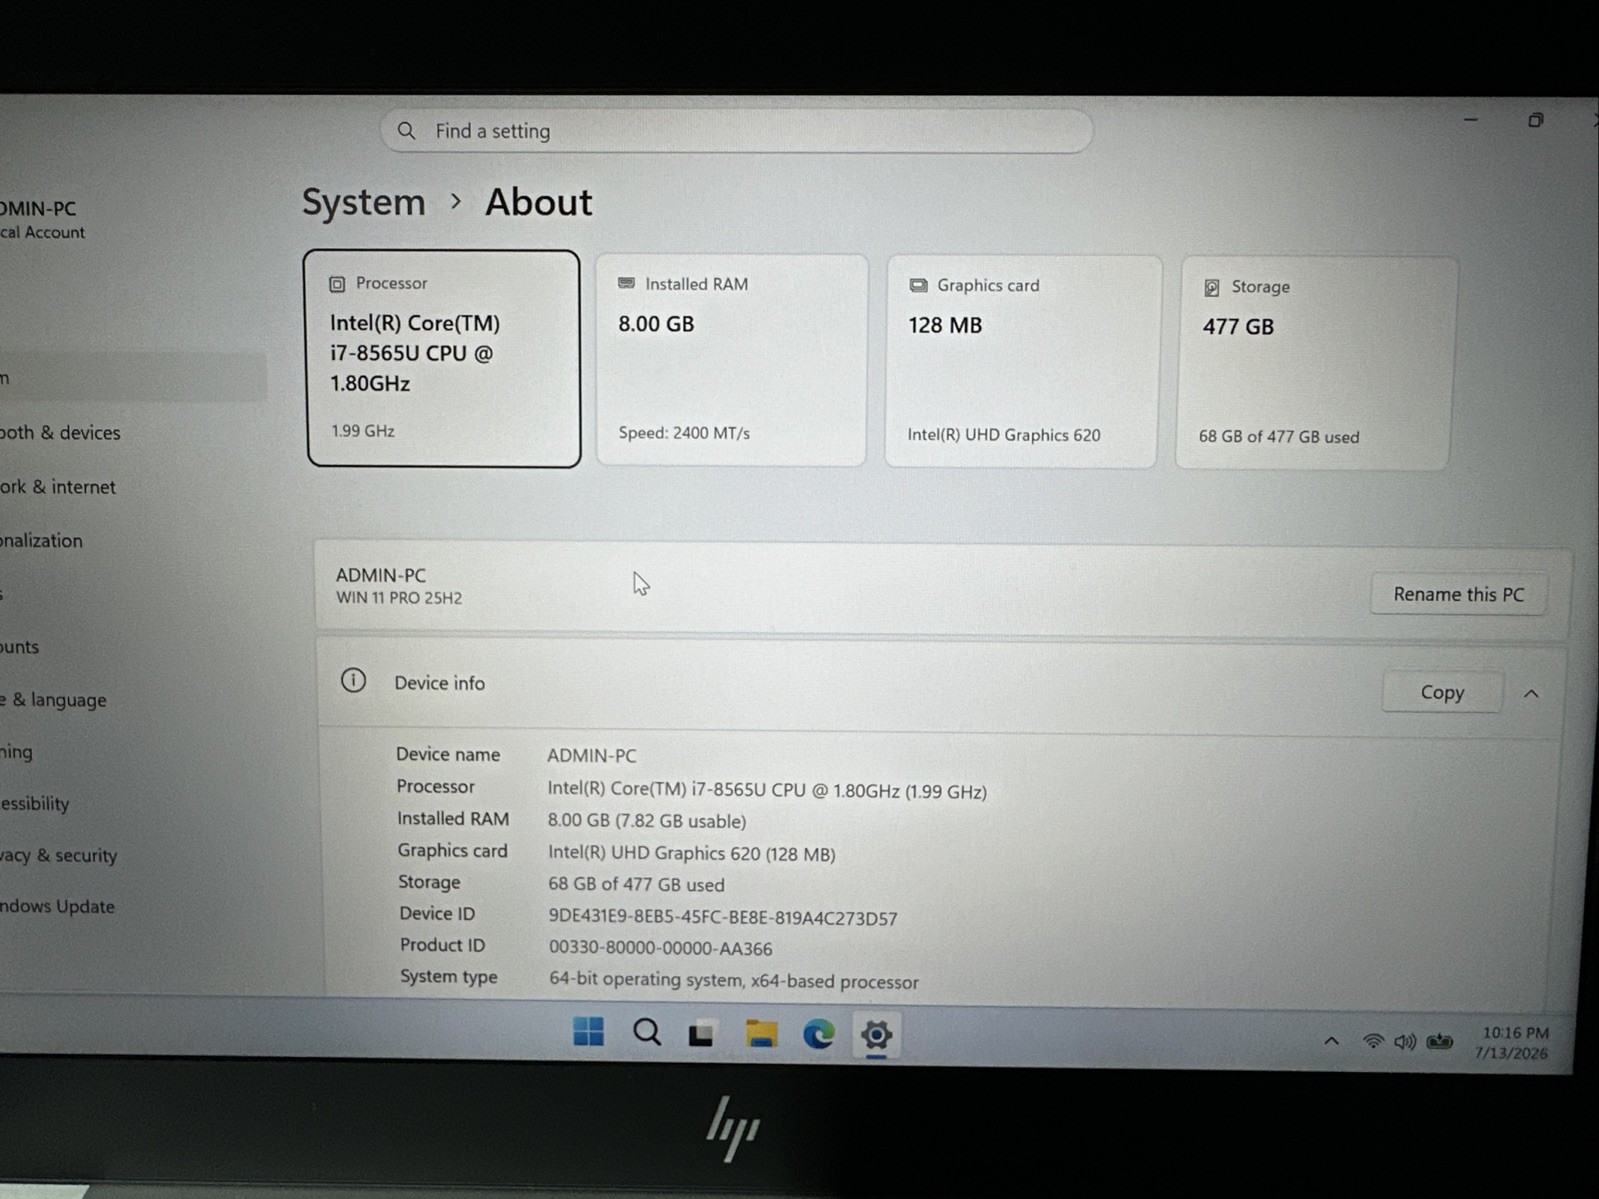Screen dimensions: 1599x1199
Task: Click the Storage drive icon
Action: [1211, 288]
